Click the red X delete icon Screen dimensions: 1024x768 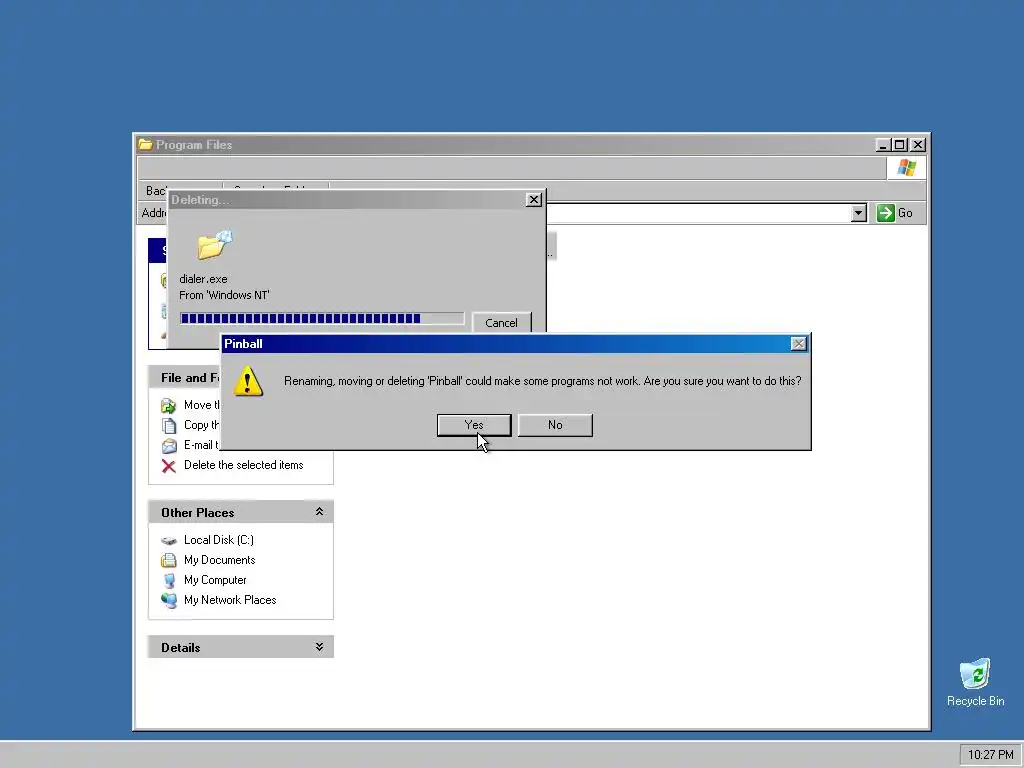click(x=168, y=466)
